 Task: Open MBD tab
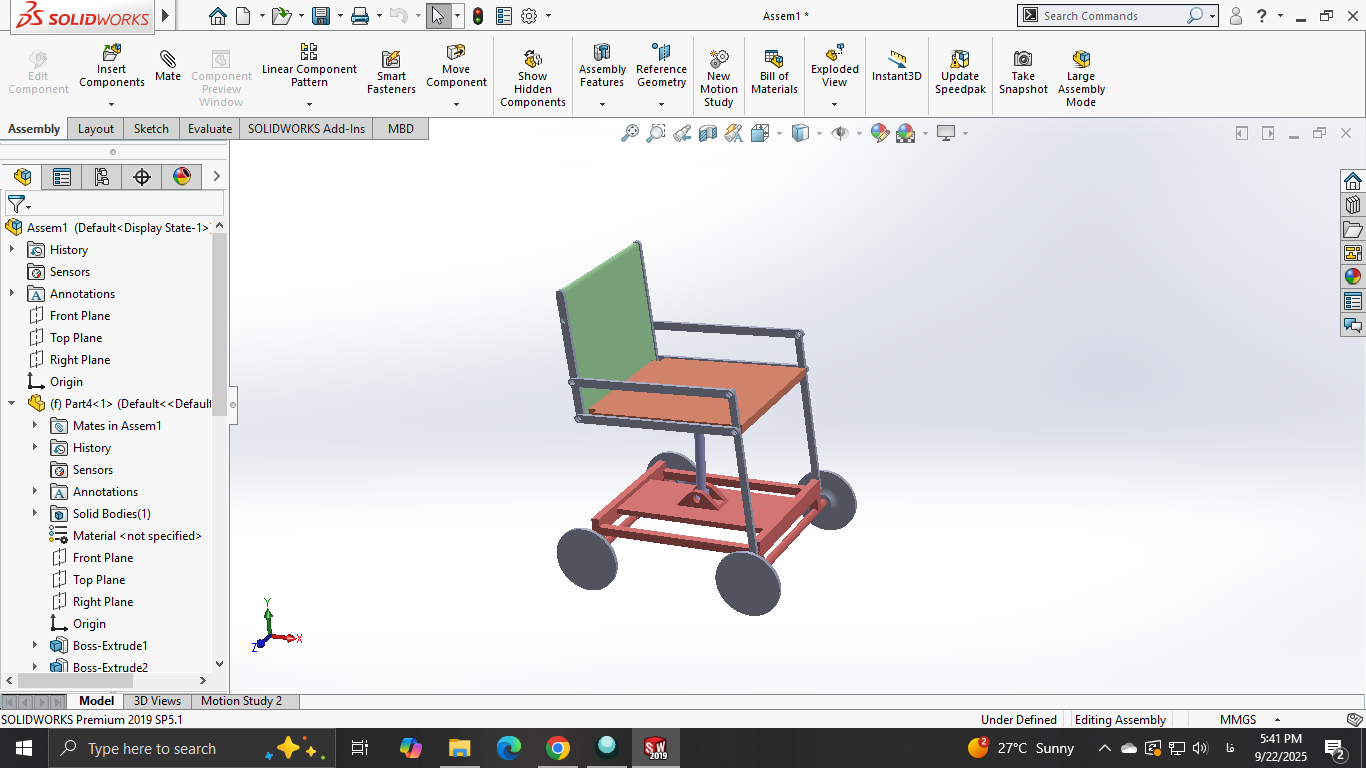pyautogui.click(x=400, y=128)
